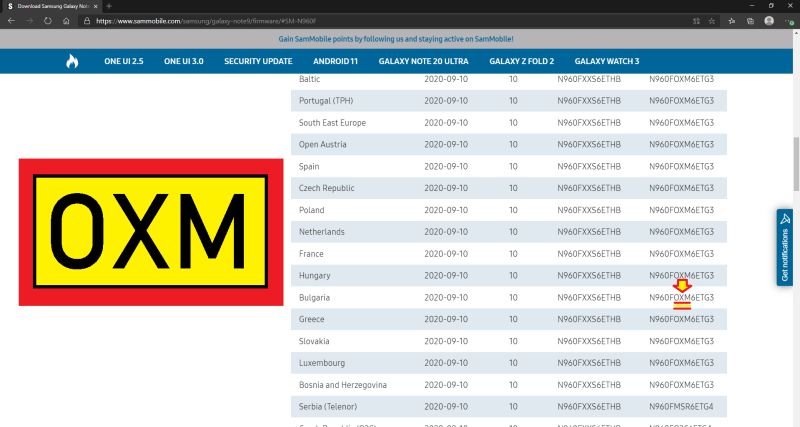Viewport: 800px width, 427px height.
Task: Select Serbia (Telenor) firmware row
Action: (509, 407)
